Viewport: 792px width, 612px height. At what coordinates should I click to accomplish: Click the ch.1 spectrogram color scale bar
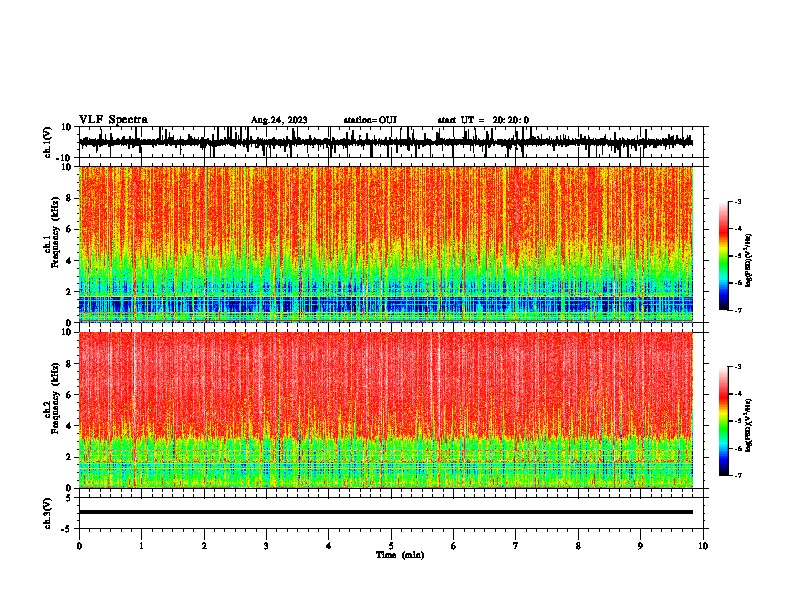(723, 256)
